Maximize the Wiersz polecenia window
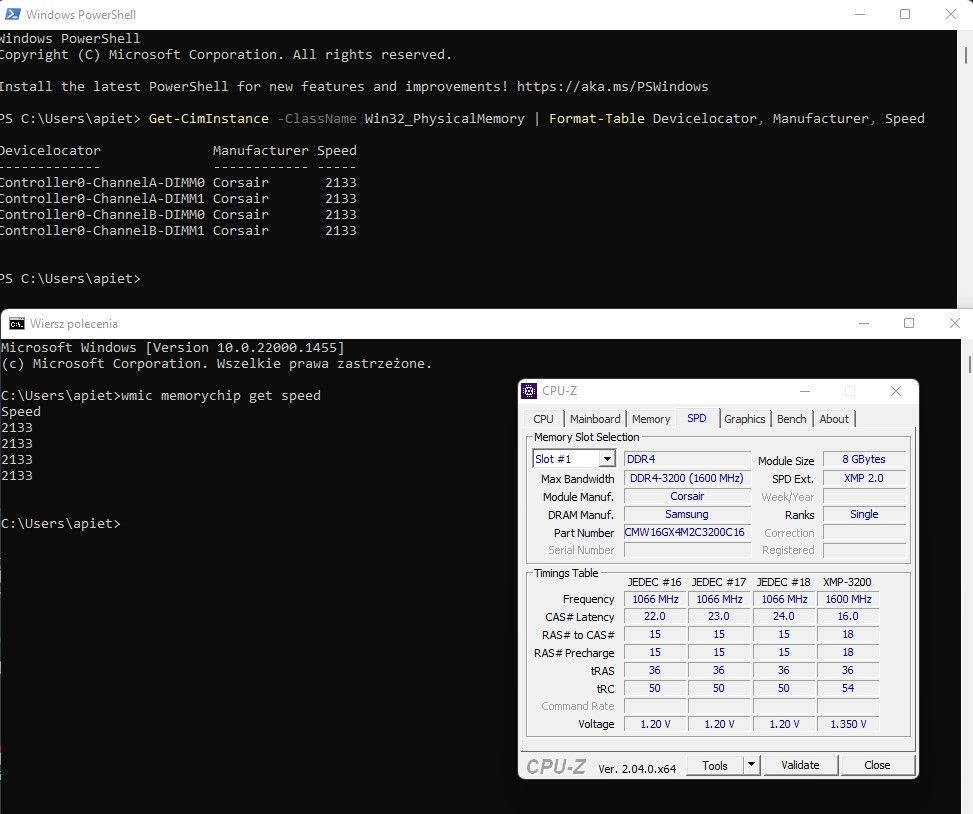This screenshot has width=973, height=814. pos(909,323)
